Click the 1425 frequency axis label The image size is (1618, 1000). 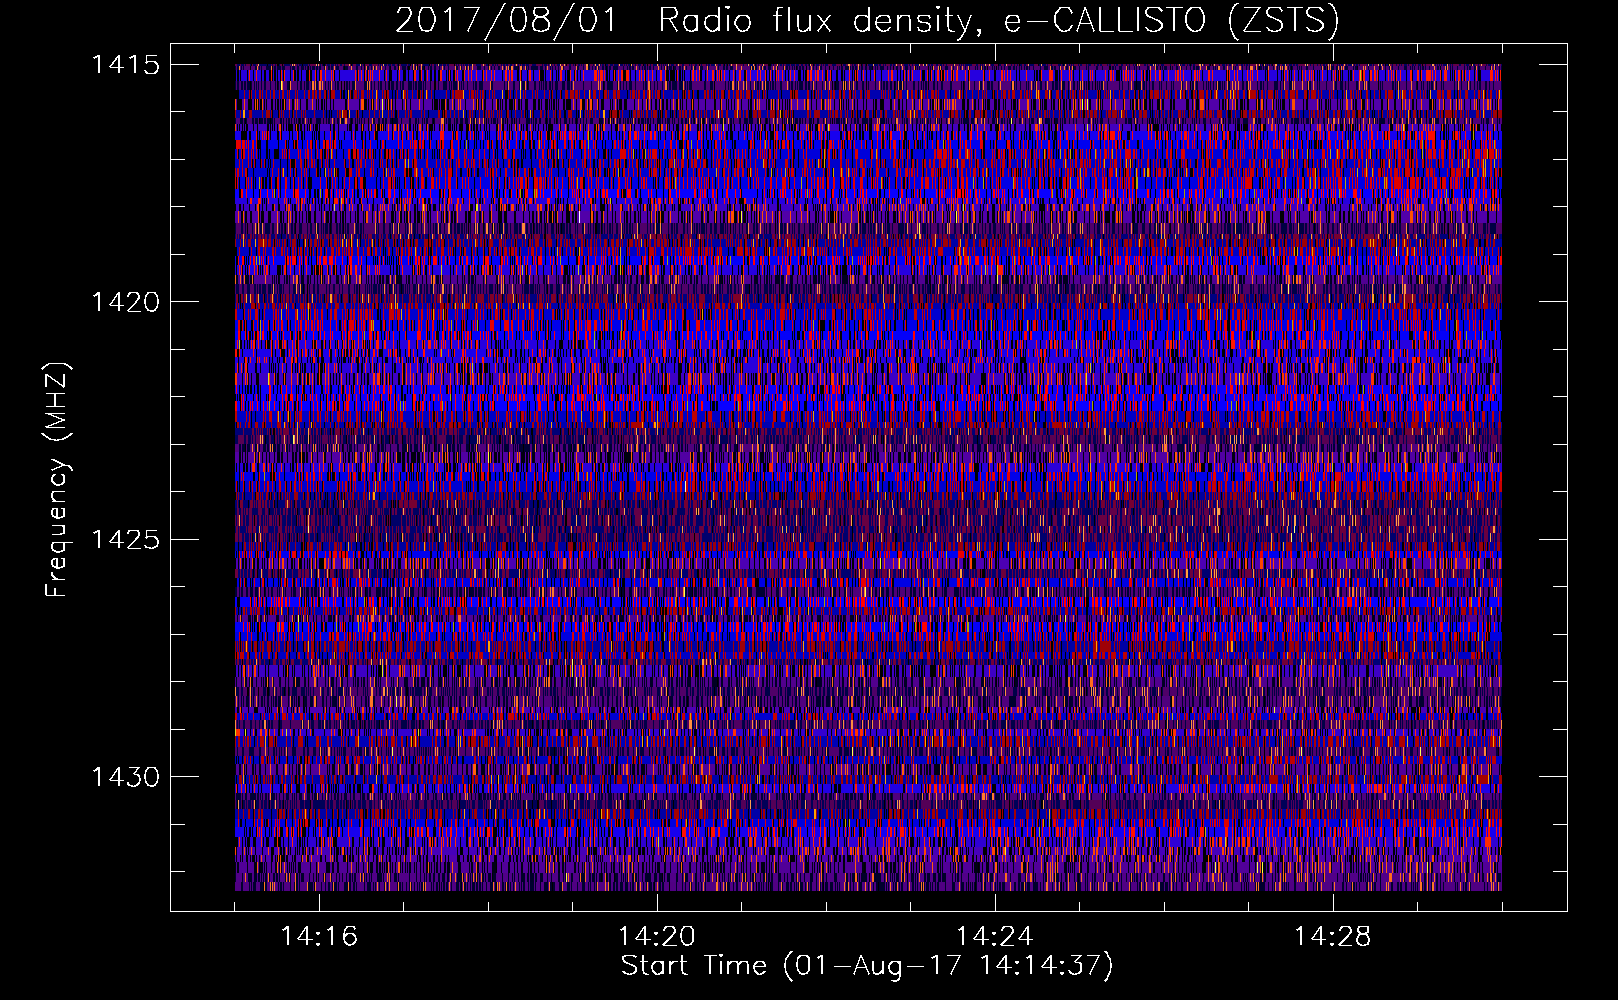point(125,540)
